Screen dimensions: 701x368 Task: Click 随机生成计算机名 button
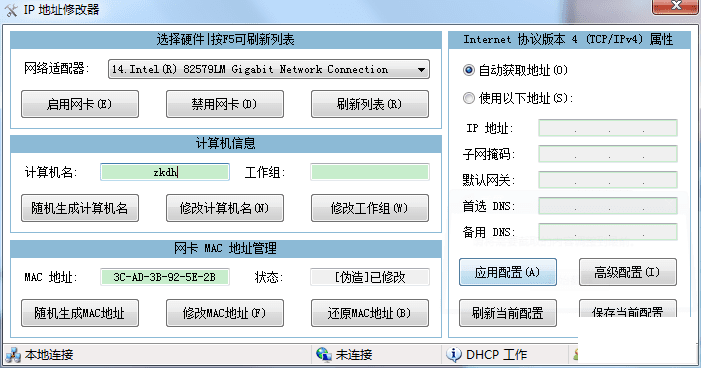[80, 208]
